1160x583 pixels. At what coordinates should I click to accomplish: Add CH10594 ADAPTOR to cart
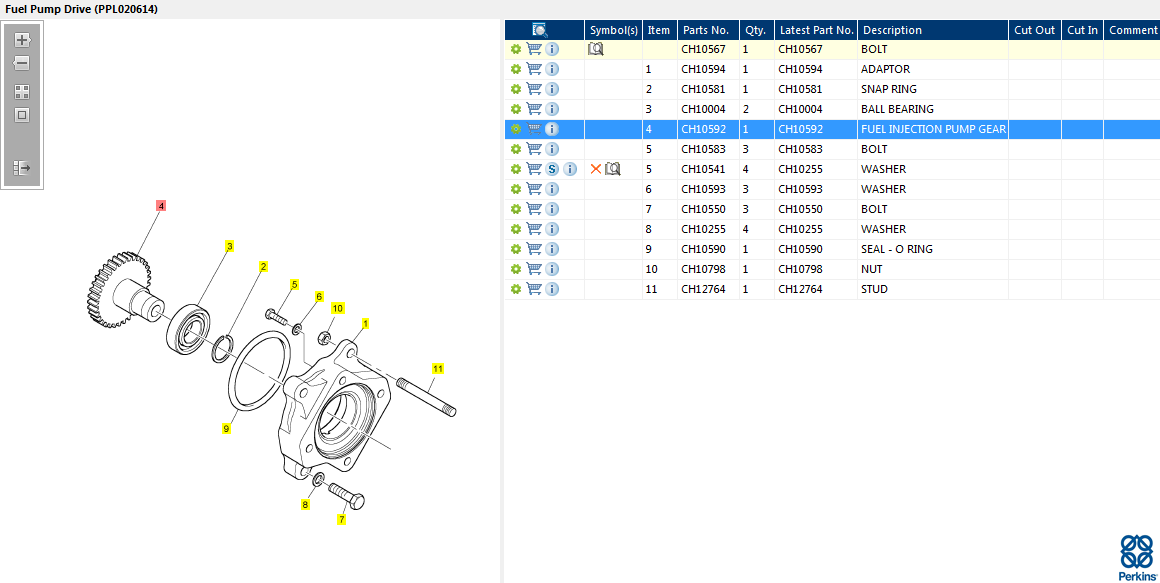click(x=534, y=69)
